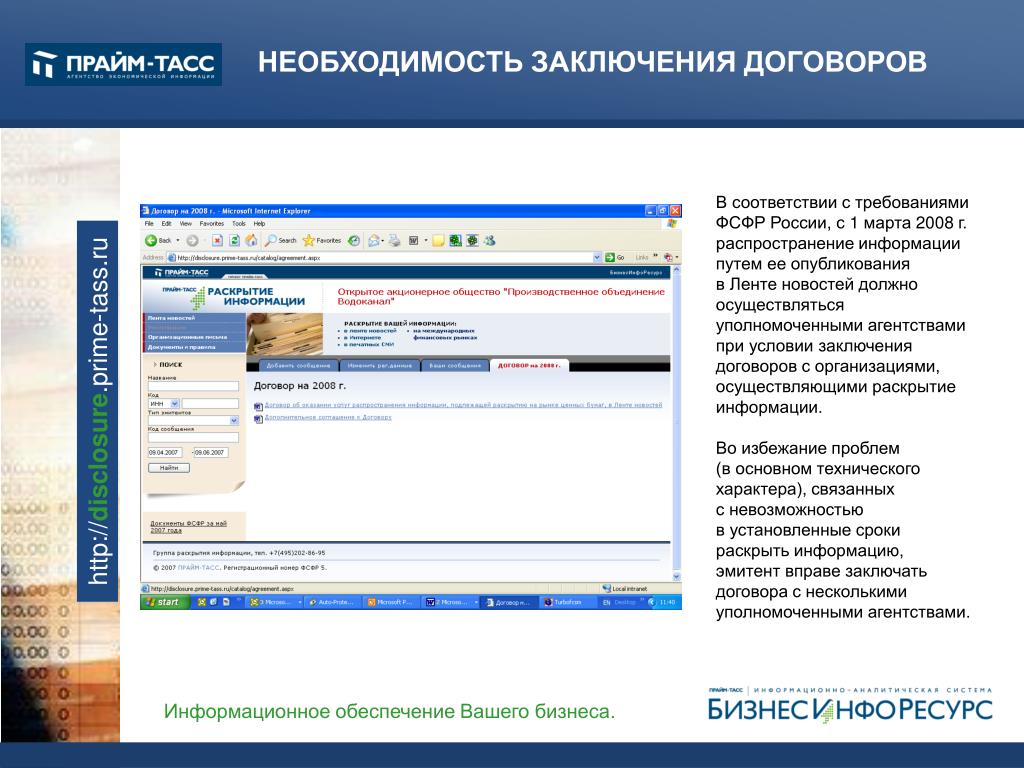Click the Forward arrow in IE toolbar
Viewport: 1024px width, 768px height.
(192, 240)
